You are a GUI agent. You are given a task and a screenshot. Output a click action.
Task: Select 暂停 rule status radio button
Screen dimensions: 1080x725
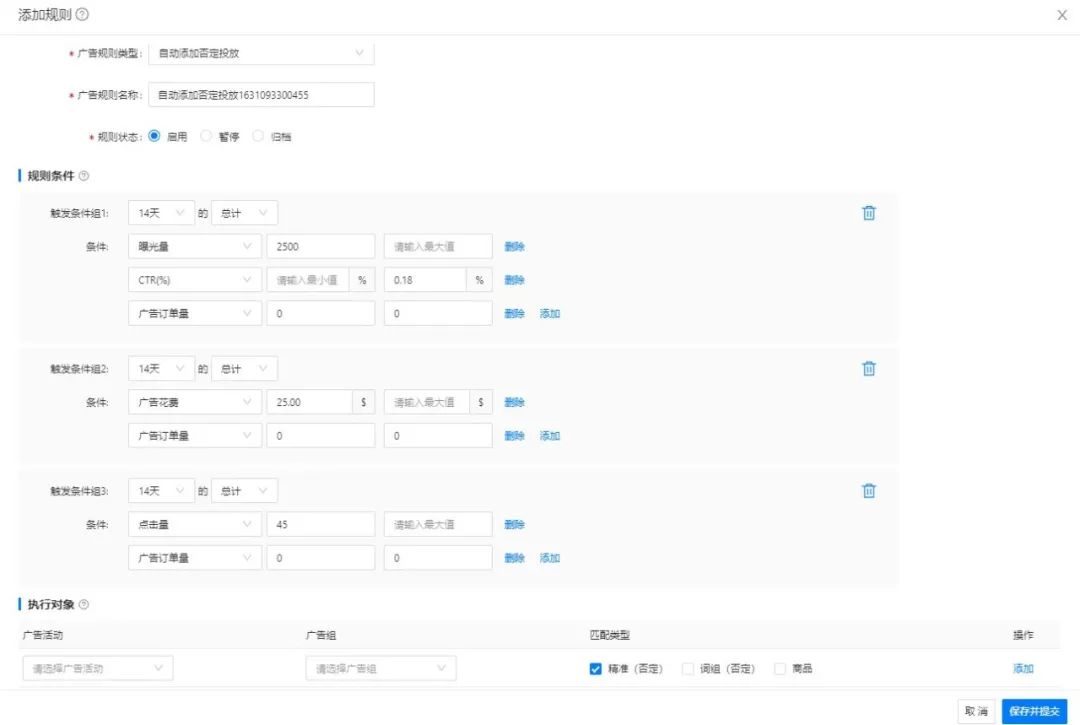point(207,137)
